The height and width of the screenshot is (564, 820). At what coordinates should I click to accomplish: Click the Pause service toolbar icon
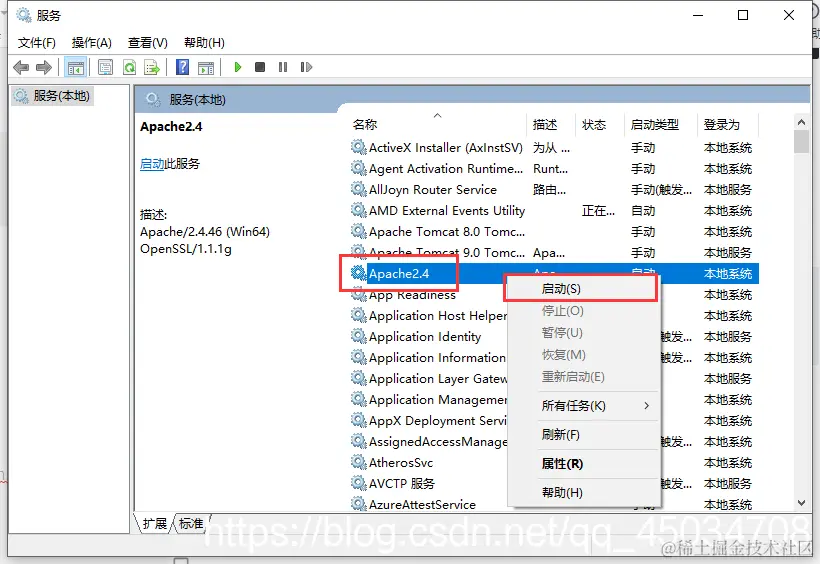(x=283, y=67)
